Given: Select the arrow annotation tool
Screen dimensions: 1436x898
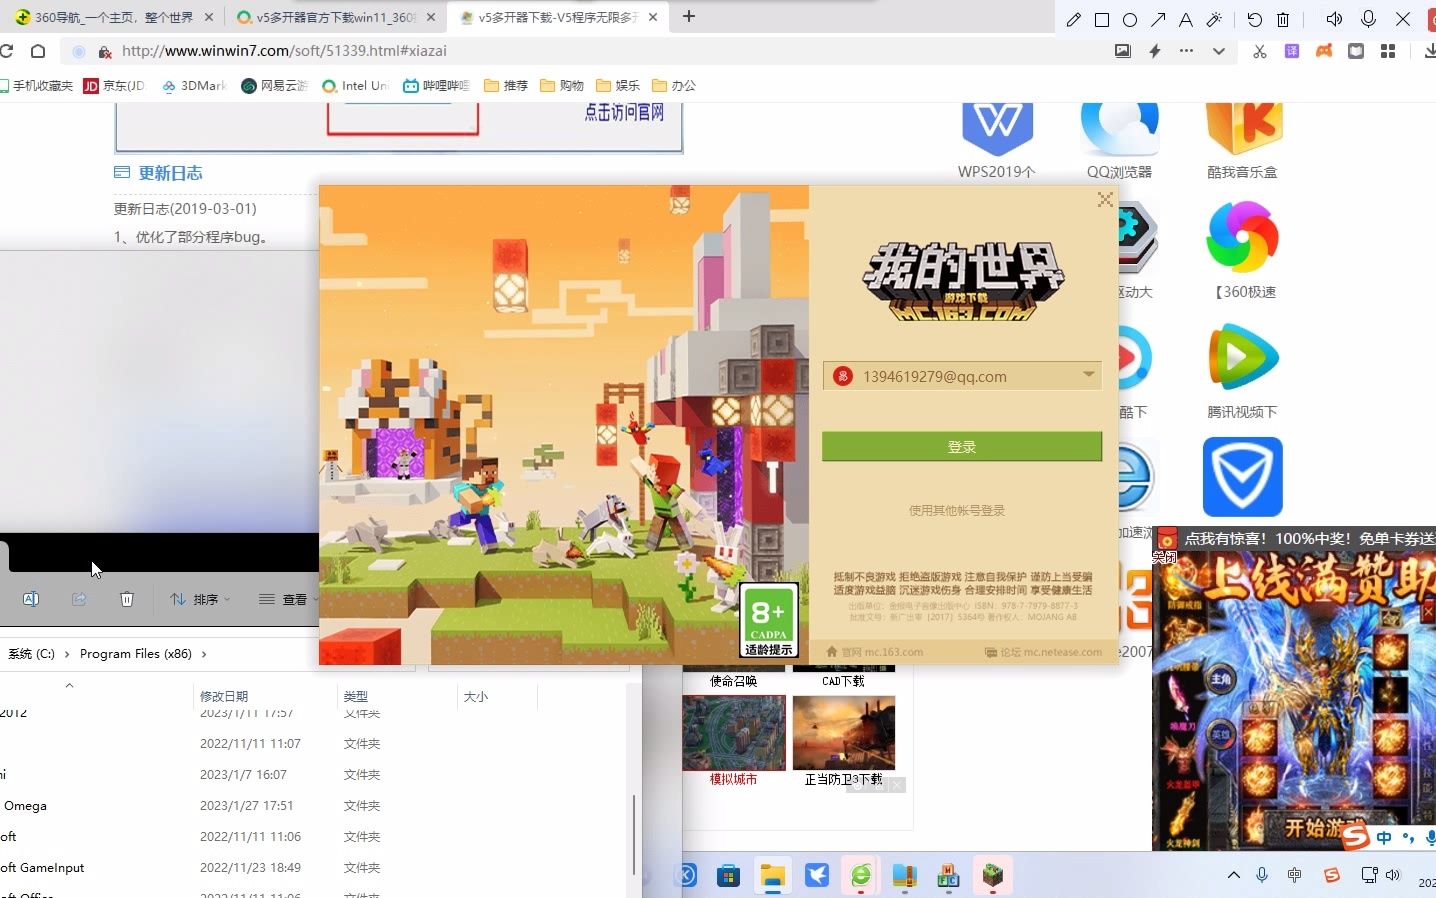Looking at the screenshot, I should pyautogui.click(x=1158, y=19).
